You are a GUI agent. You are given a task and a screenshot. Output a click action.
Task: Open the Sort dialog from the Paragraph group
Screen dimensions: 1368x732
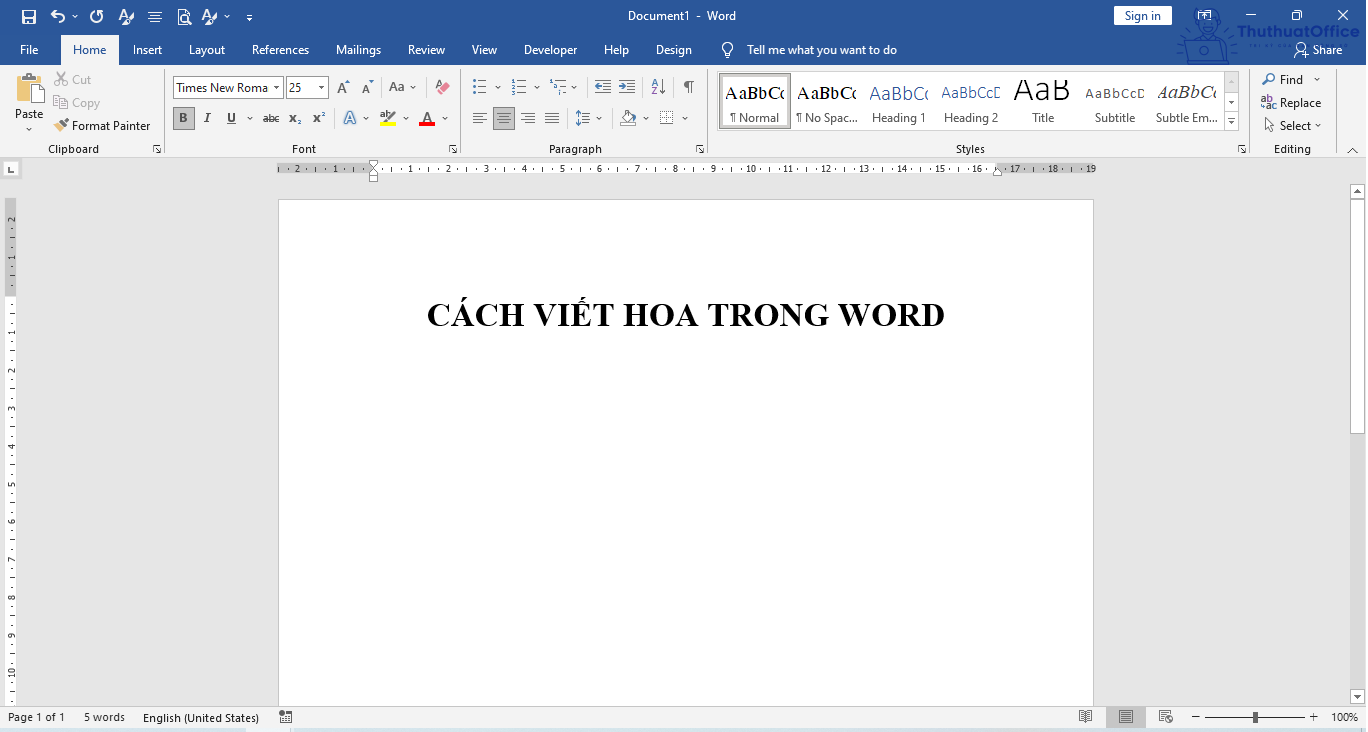point(657,87)
